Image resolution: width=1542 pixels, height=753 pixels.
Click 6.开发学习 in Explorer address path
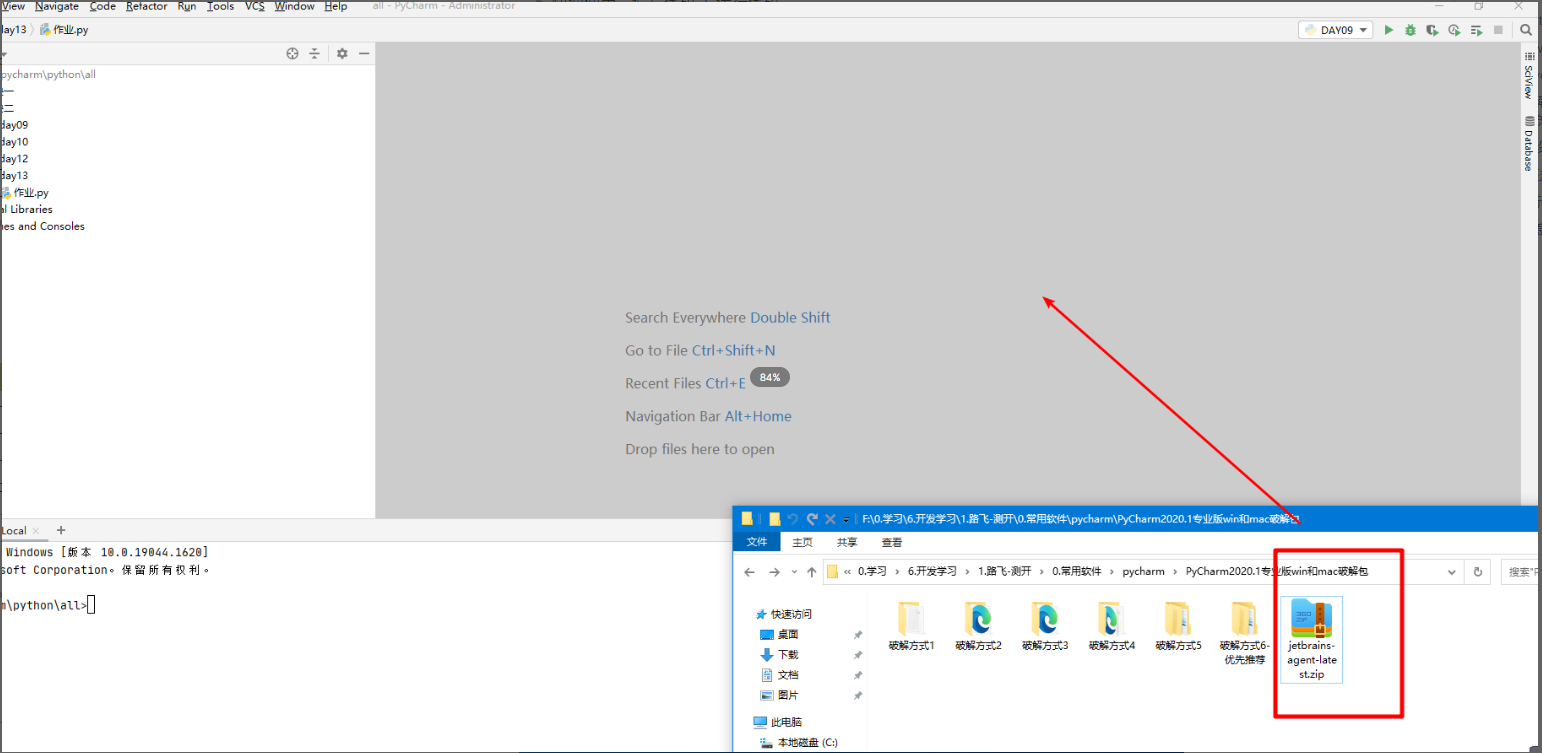932,572
